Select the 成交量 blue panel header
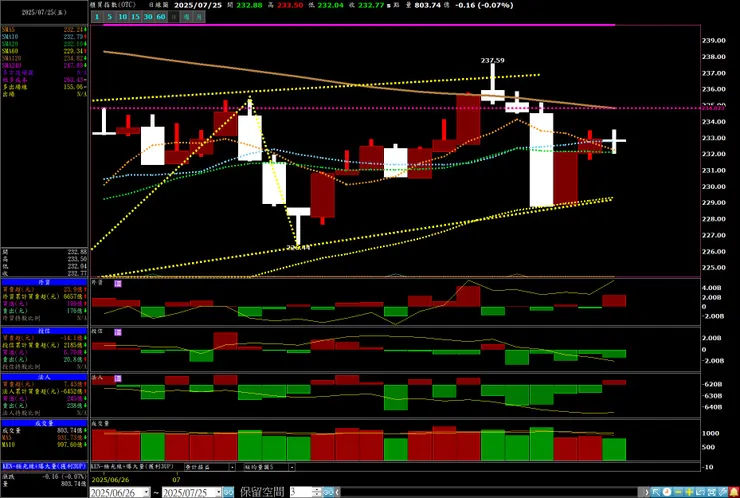Screen dimensions: 740x498 tap(44, 423)
